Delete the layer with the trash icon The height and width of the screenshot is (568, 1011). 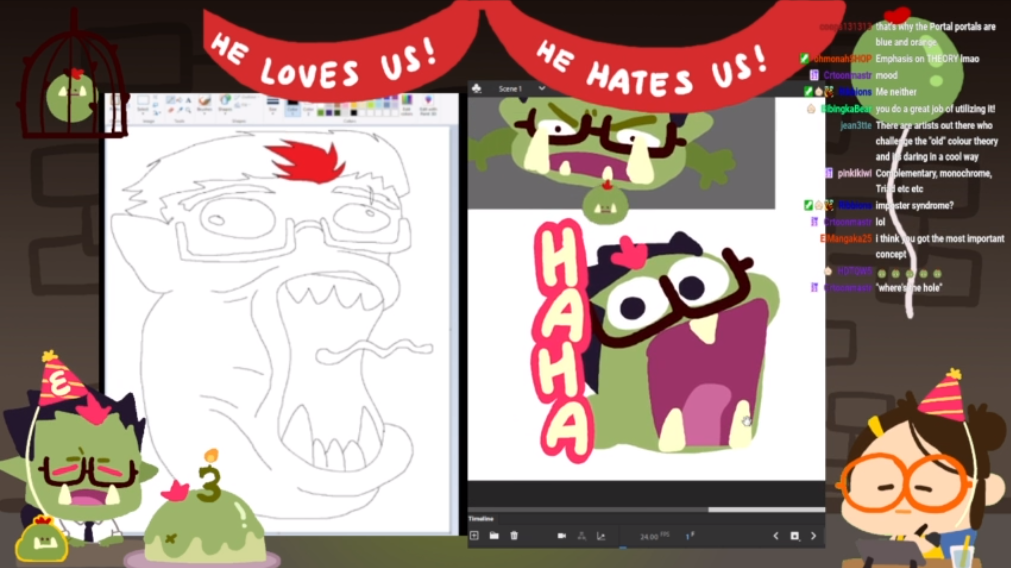514,536
